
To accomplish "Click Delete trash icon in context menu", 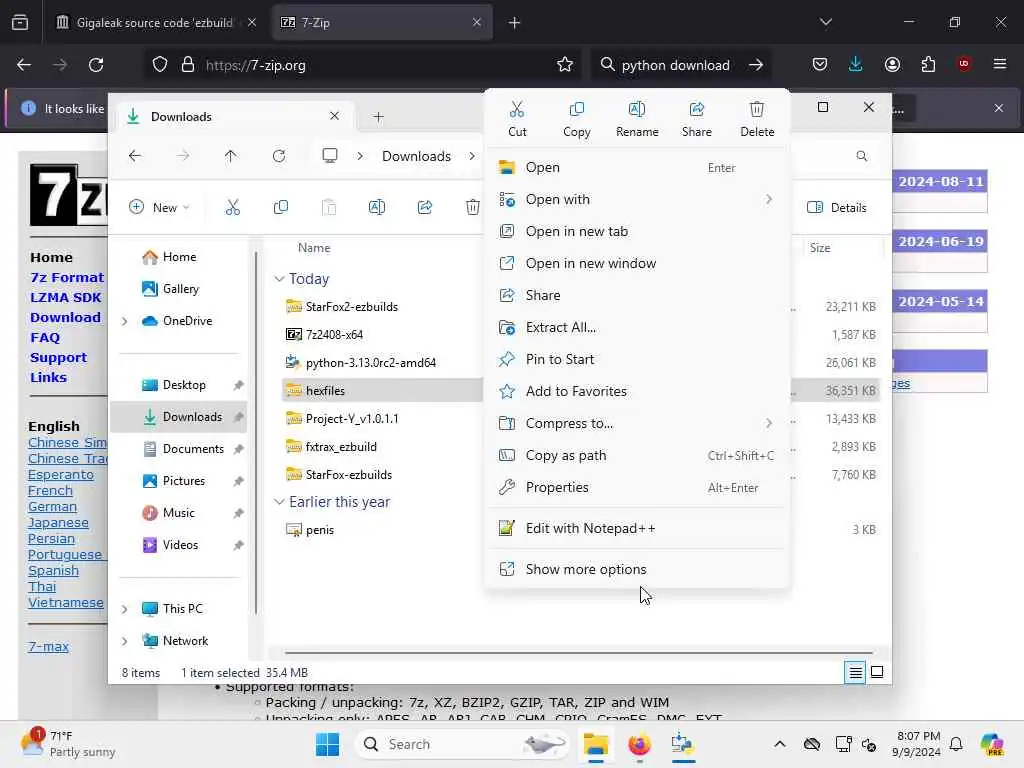I will coord(757,119).
